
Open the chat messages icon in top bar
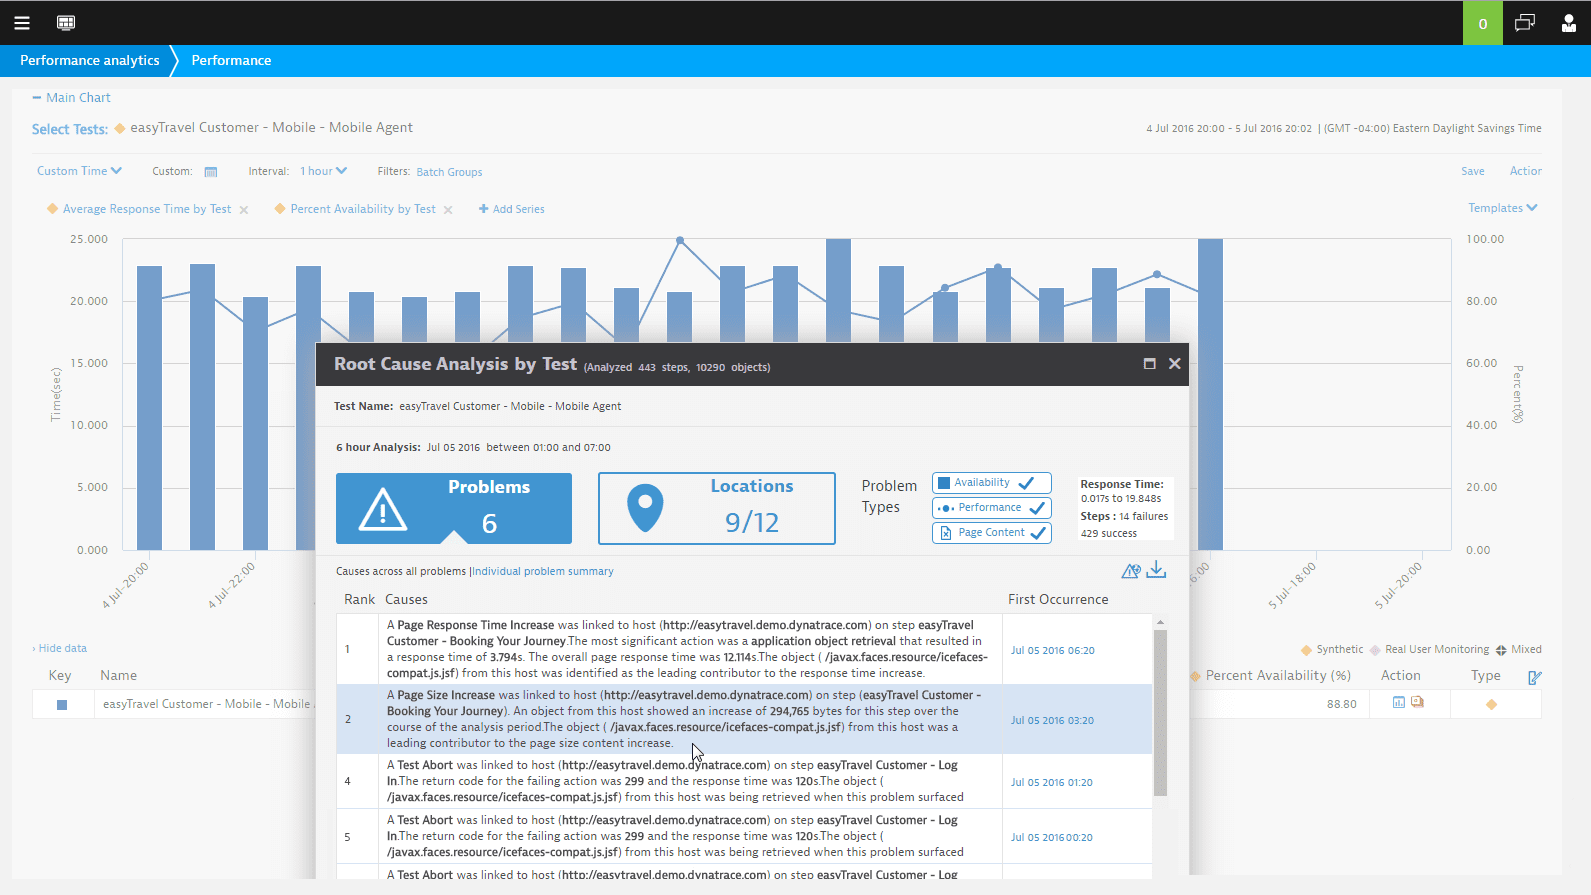[1525, 23]
